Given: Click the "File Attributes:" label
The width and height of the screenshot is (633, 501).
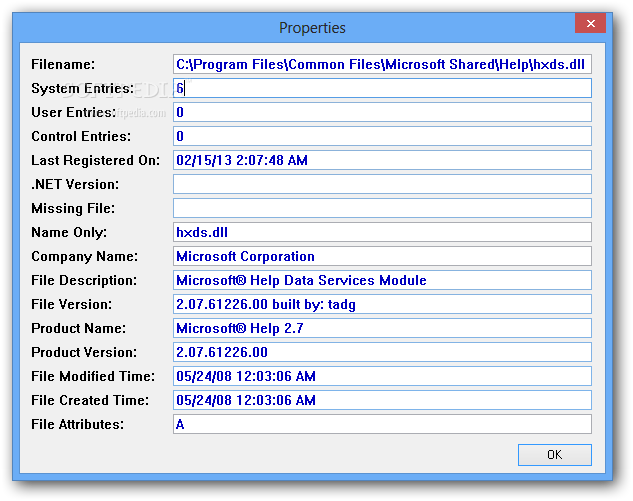Looking at the screenshot, I should click(78, 424).
